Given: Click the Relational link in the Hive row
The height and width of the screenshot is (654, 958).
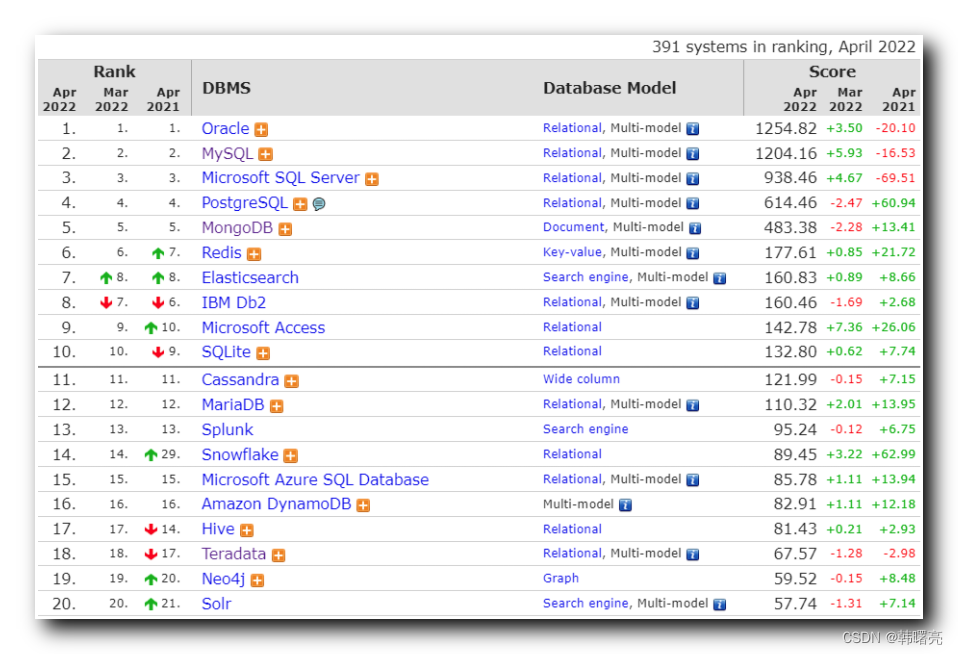Looking at the screenshot, I should pos(572,530).
